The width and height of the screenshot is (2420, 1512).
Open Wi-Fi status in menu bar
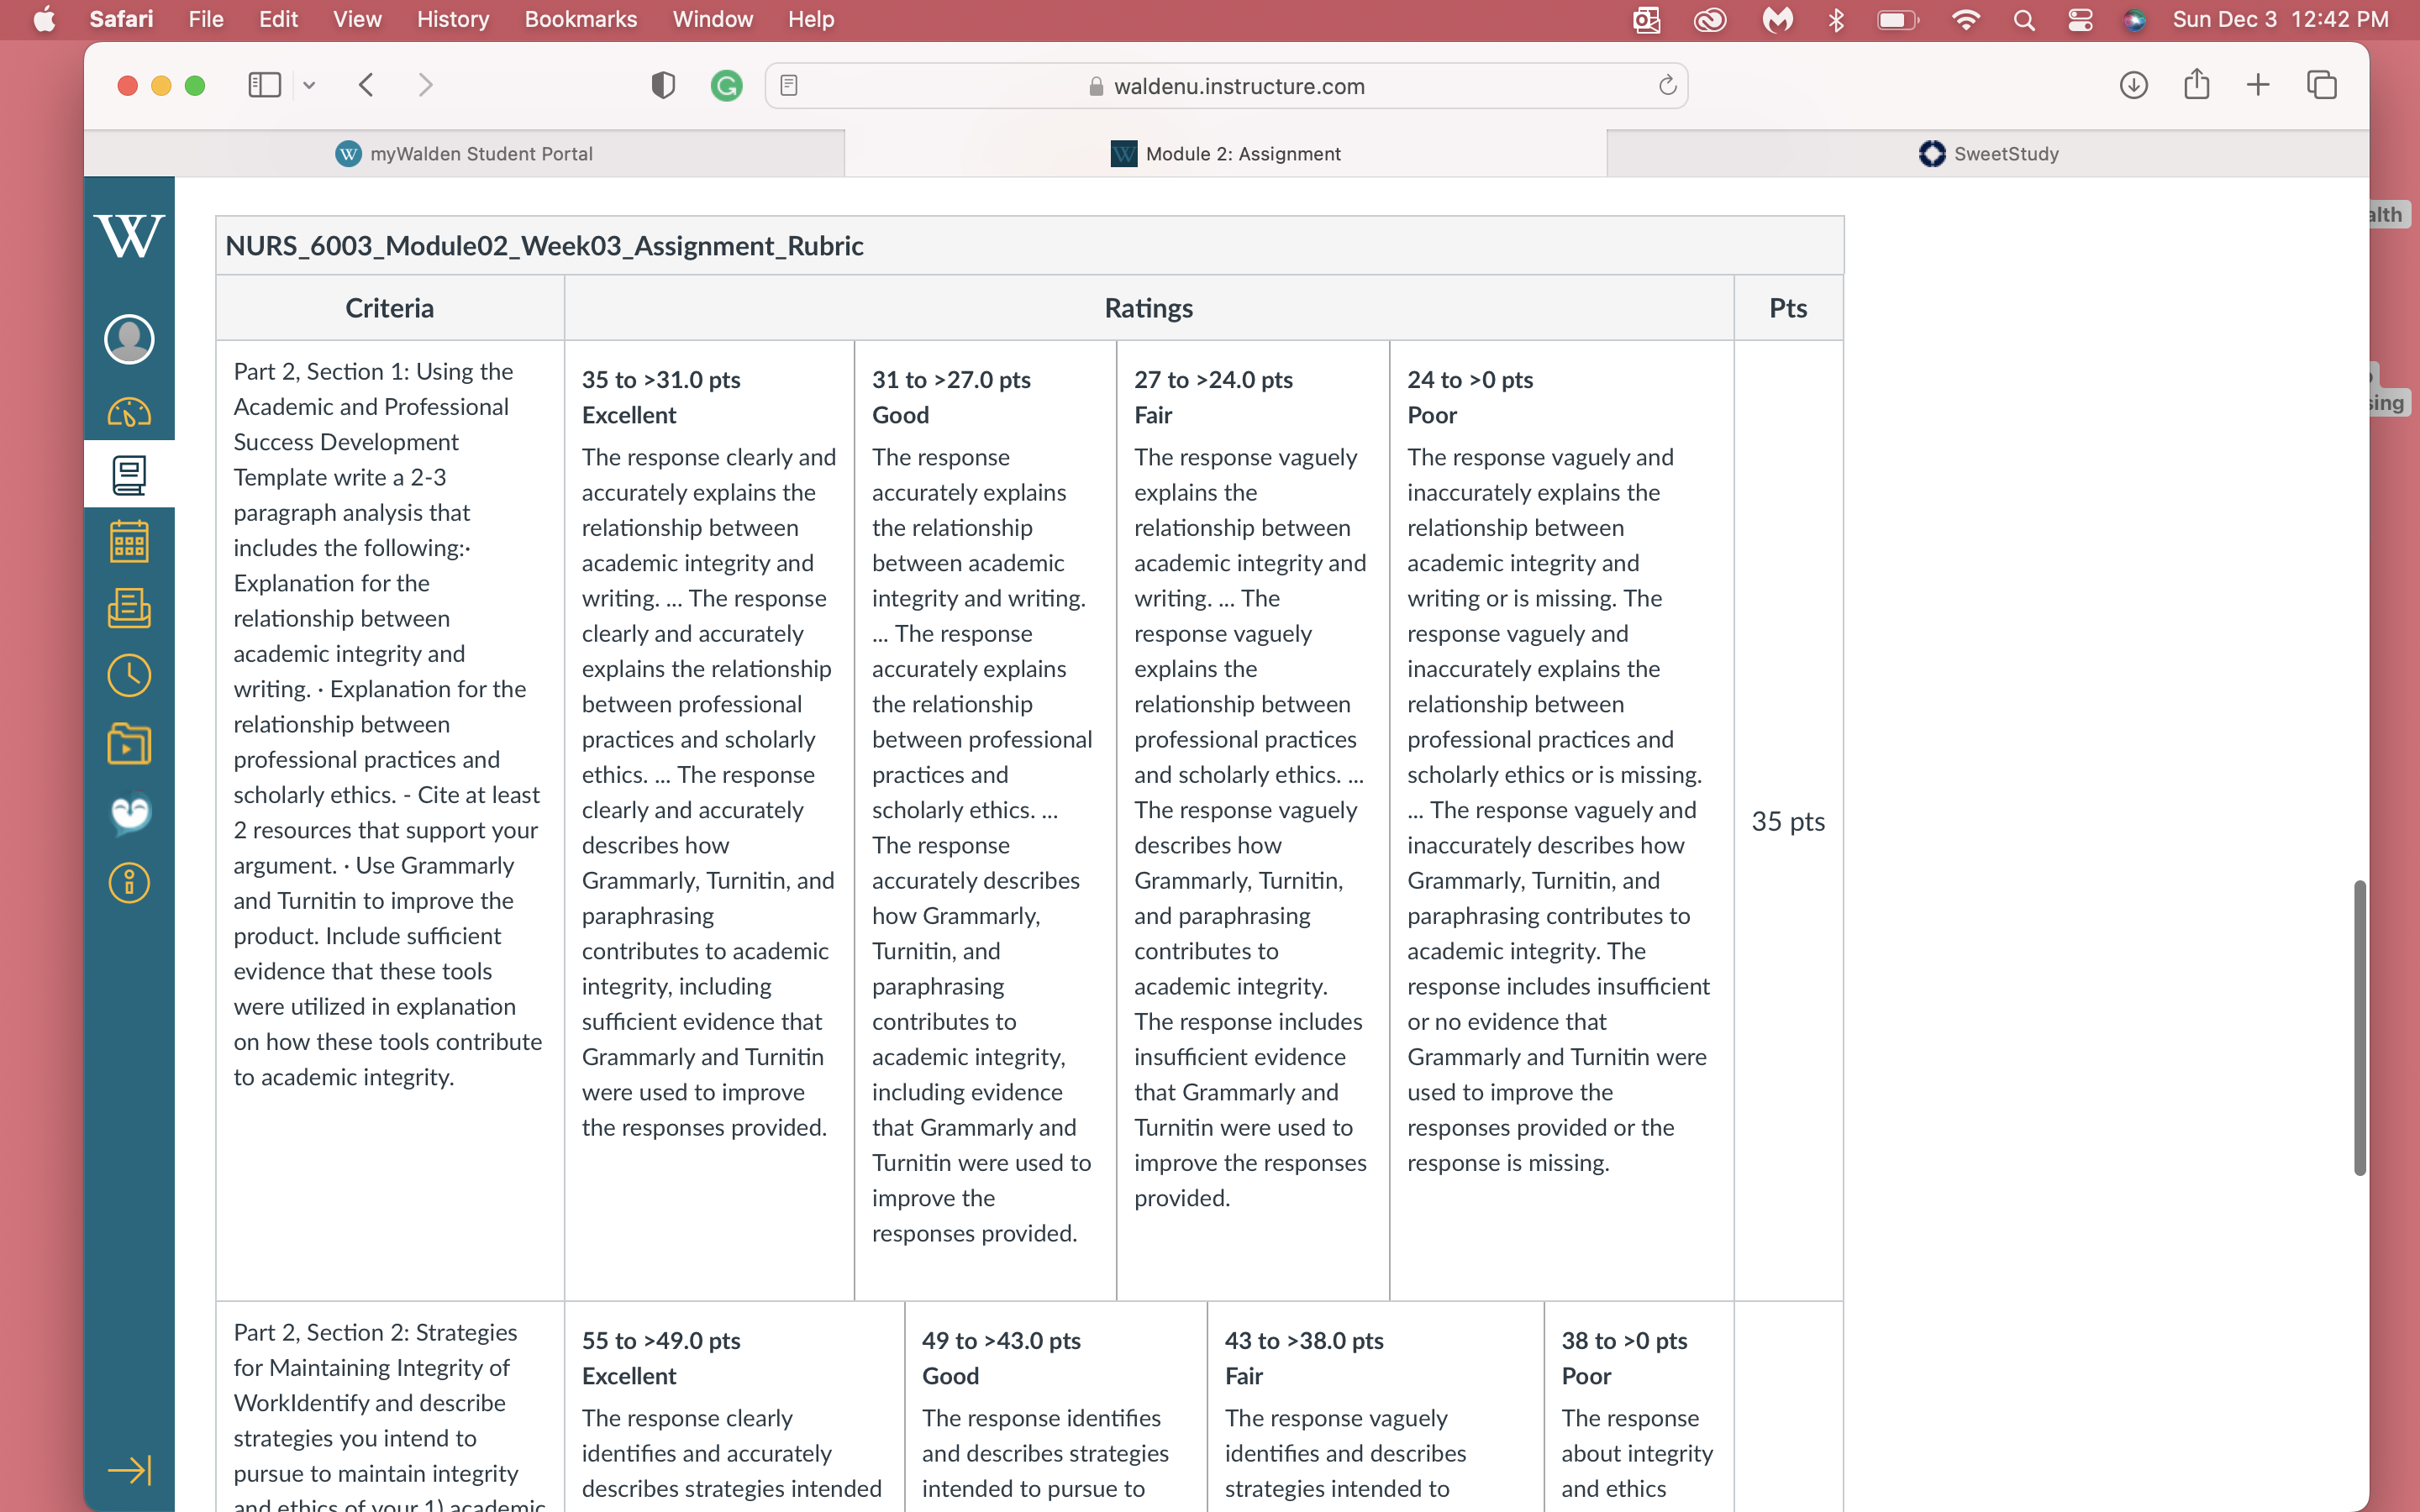(1966, 20)
